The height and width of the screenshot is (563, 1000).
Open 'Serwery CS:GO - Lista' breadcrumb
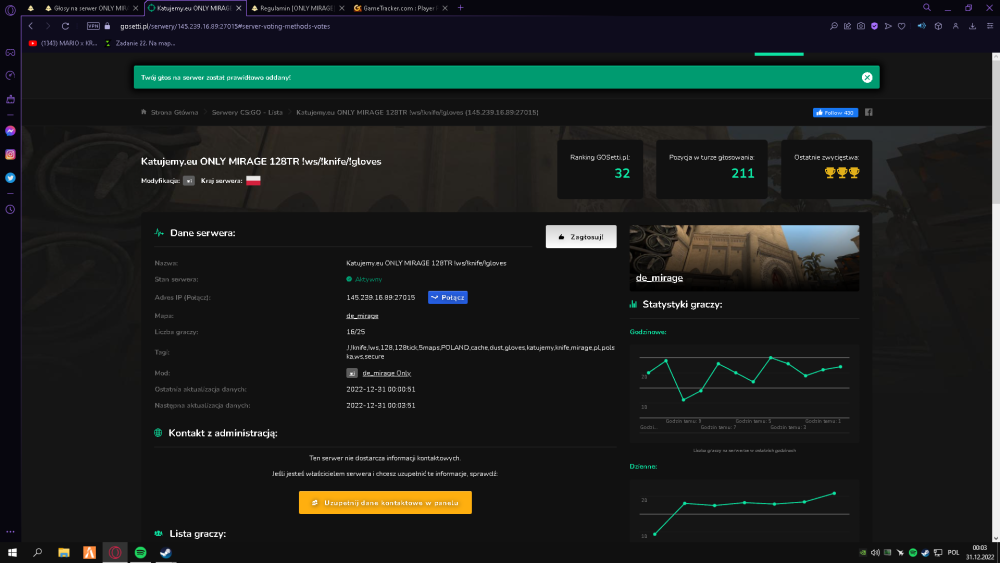click(x=247, y=112)
